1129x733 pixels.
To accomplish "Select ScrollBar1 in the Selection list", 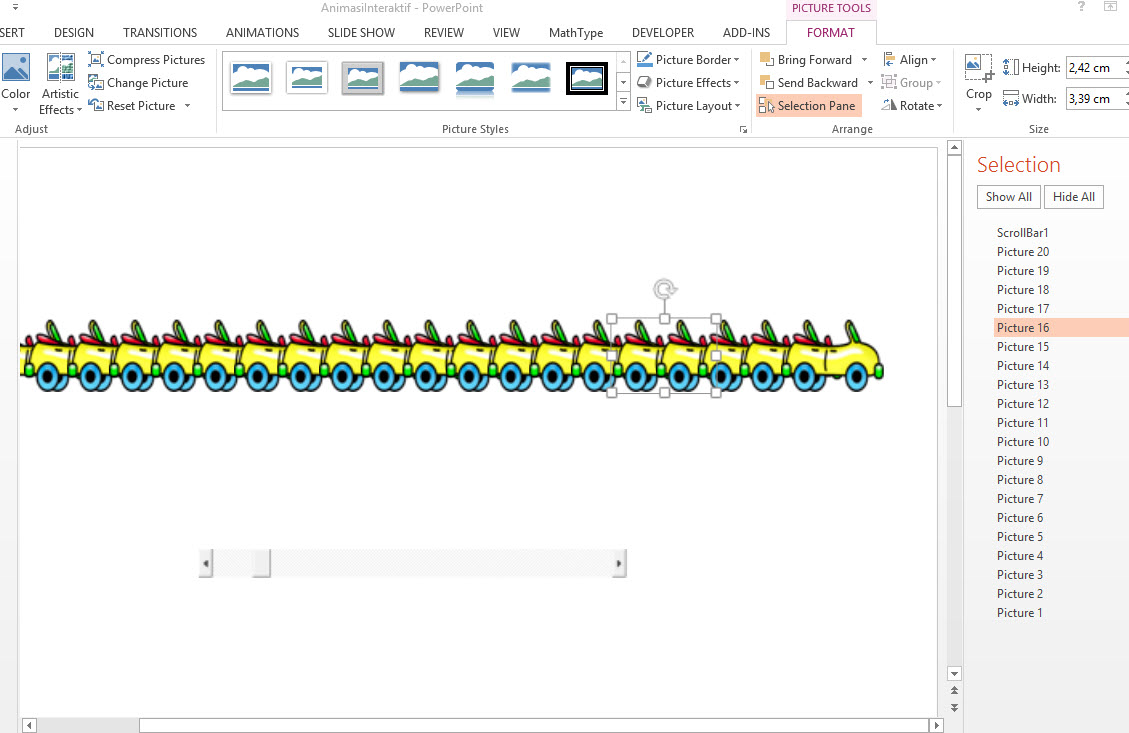I will click(x=1022, y=233).
